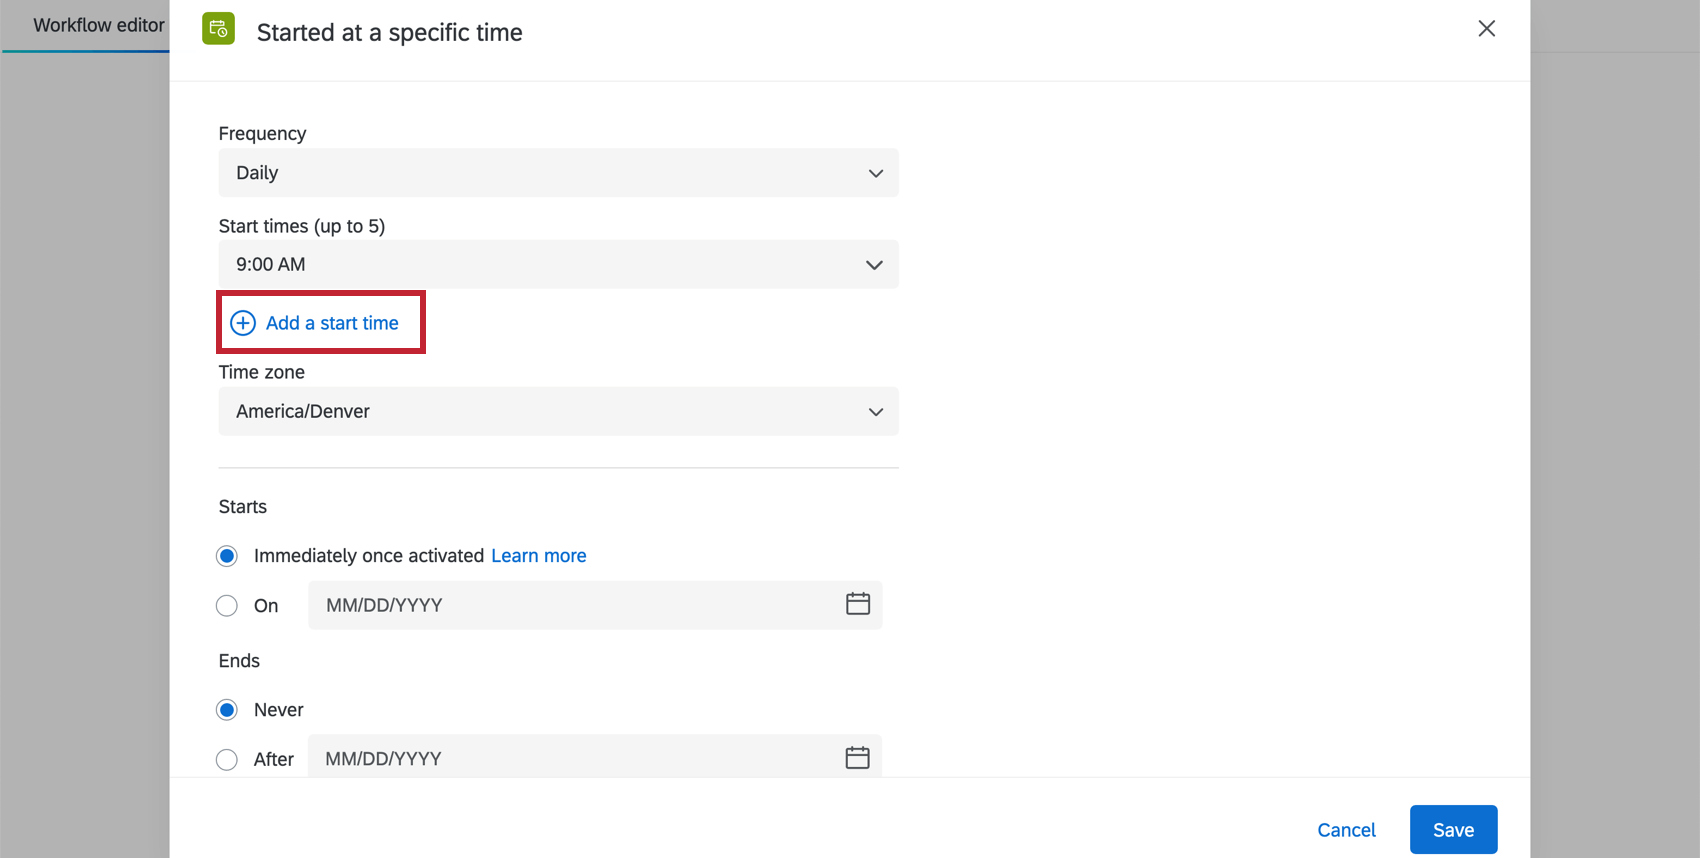
Task: Click the Save button
Action: tap(1453, 829)
